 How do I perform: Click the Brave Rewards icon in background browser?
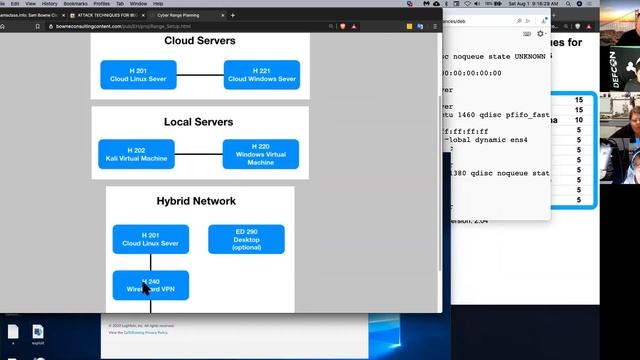pyautogui.click(x=589, y=26)
